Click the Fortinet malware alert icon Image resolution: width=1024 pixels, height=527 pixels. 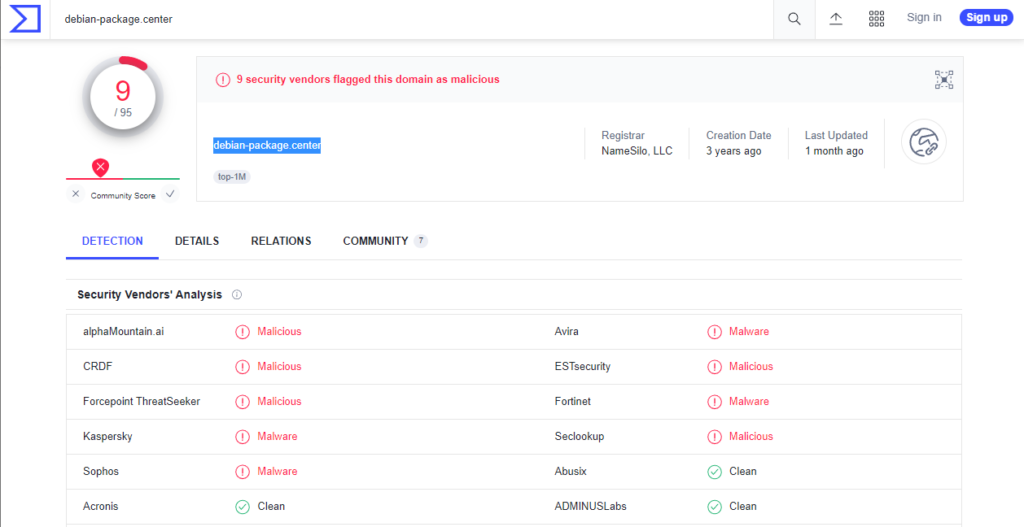coord(714,402)
